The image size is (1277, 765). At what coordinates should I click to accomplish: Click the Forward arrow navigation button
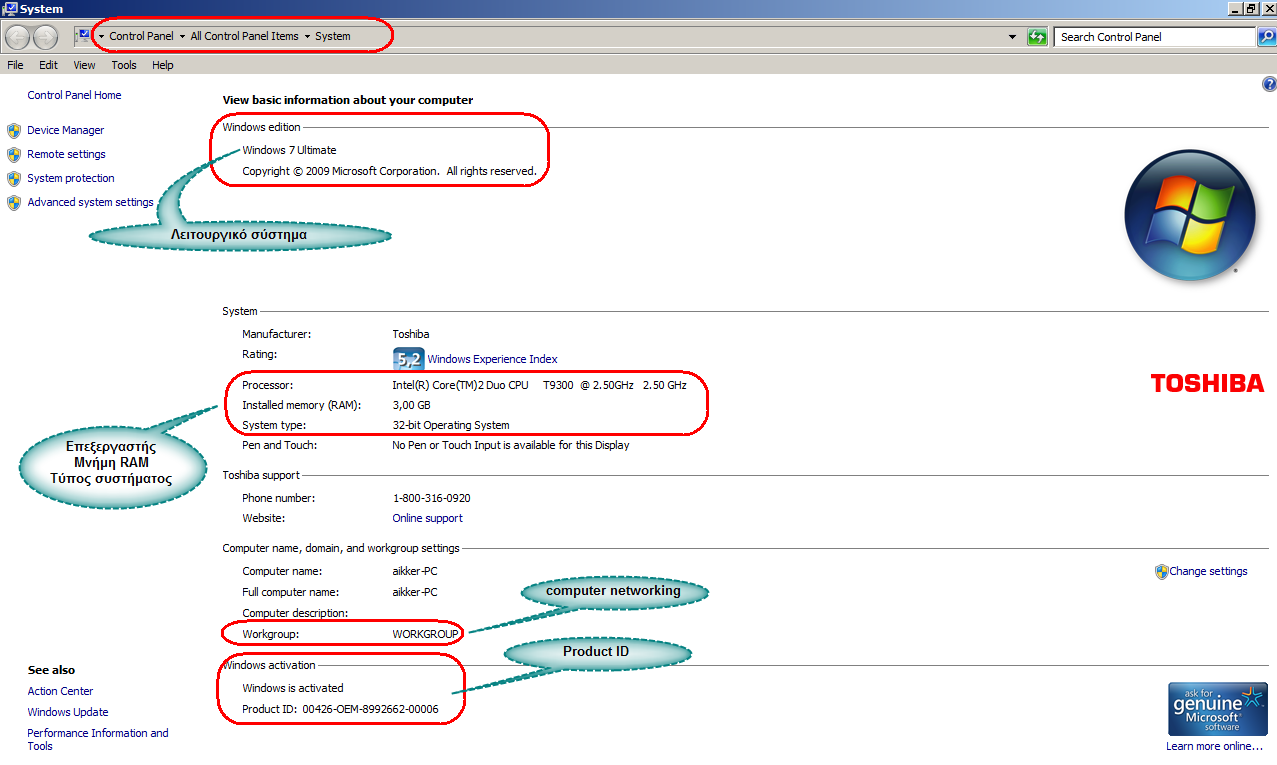pos(46,37)
